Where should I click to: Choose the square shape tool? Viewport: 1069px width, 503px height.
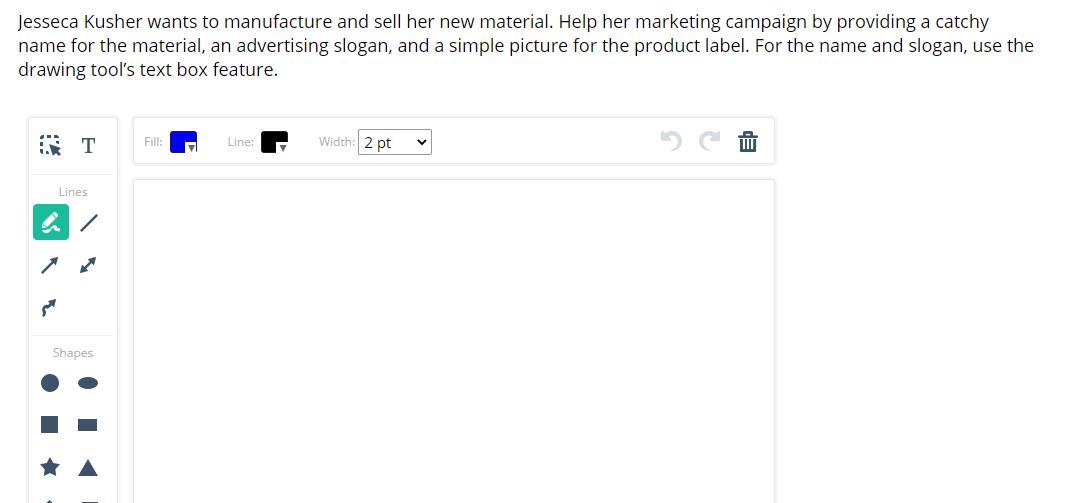pyautogui.click(x=49, y=425)
